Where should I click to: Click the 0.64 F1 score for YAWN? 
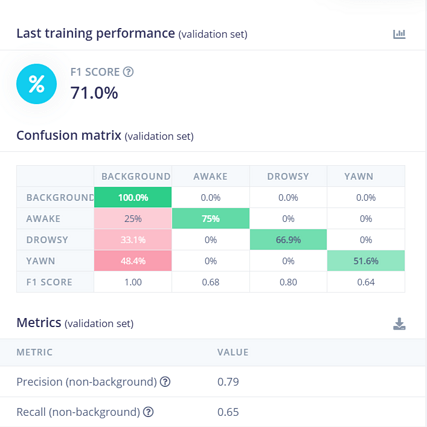[x=366, y=282]
